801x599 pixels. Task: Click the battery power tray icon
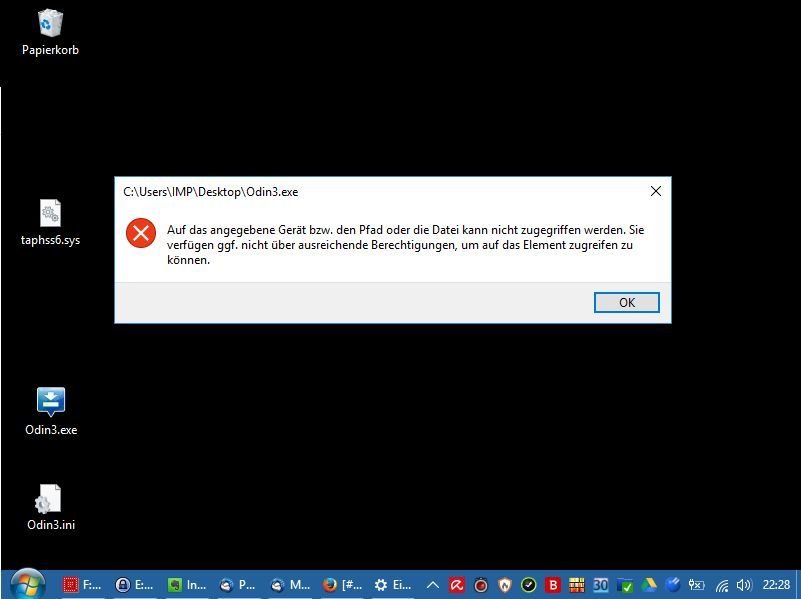click(697, 585)
